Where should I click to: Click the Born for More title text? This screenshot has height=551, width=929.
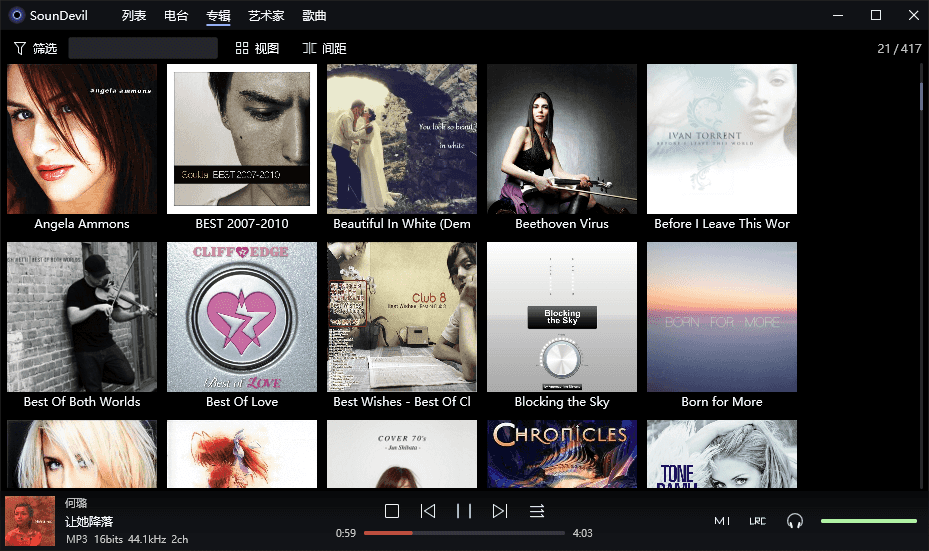click(x=722, y=402)
